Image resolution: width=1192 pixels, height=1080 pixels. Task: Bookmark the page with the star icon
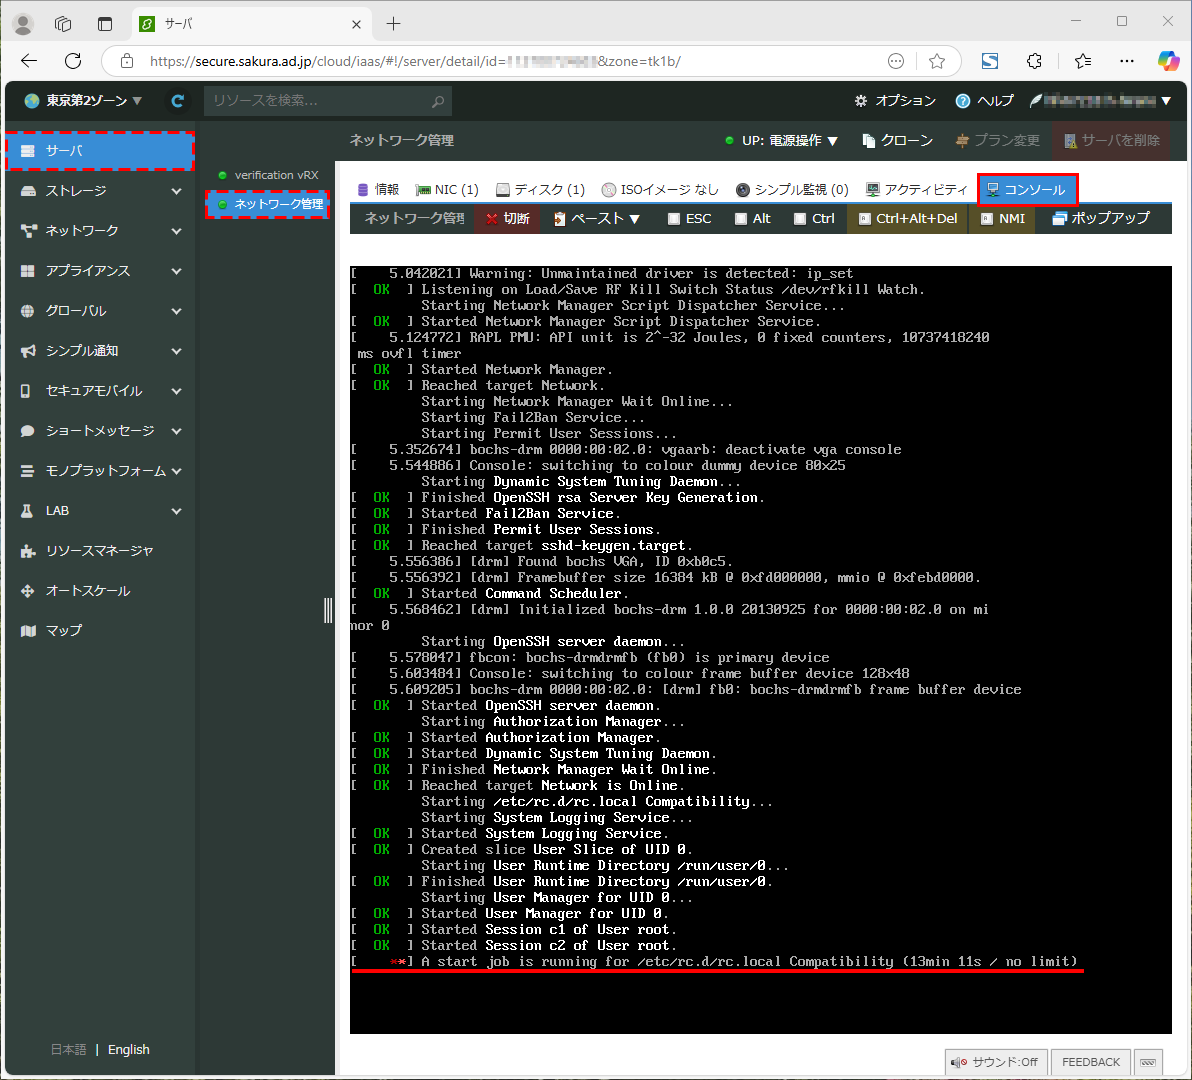click(x=937, y=61)
